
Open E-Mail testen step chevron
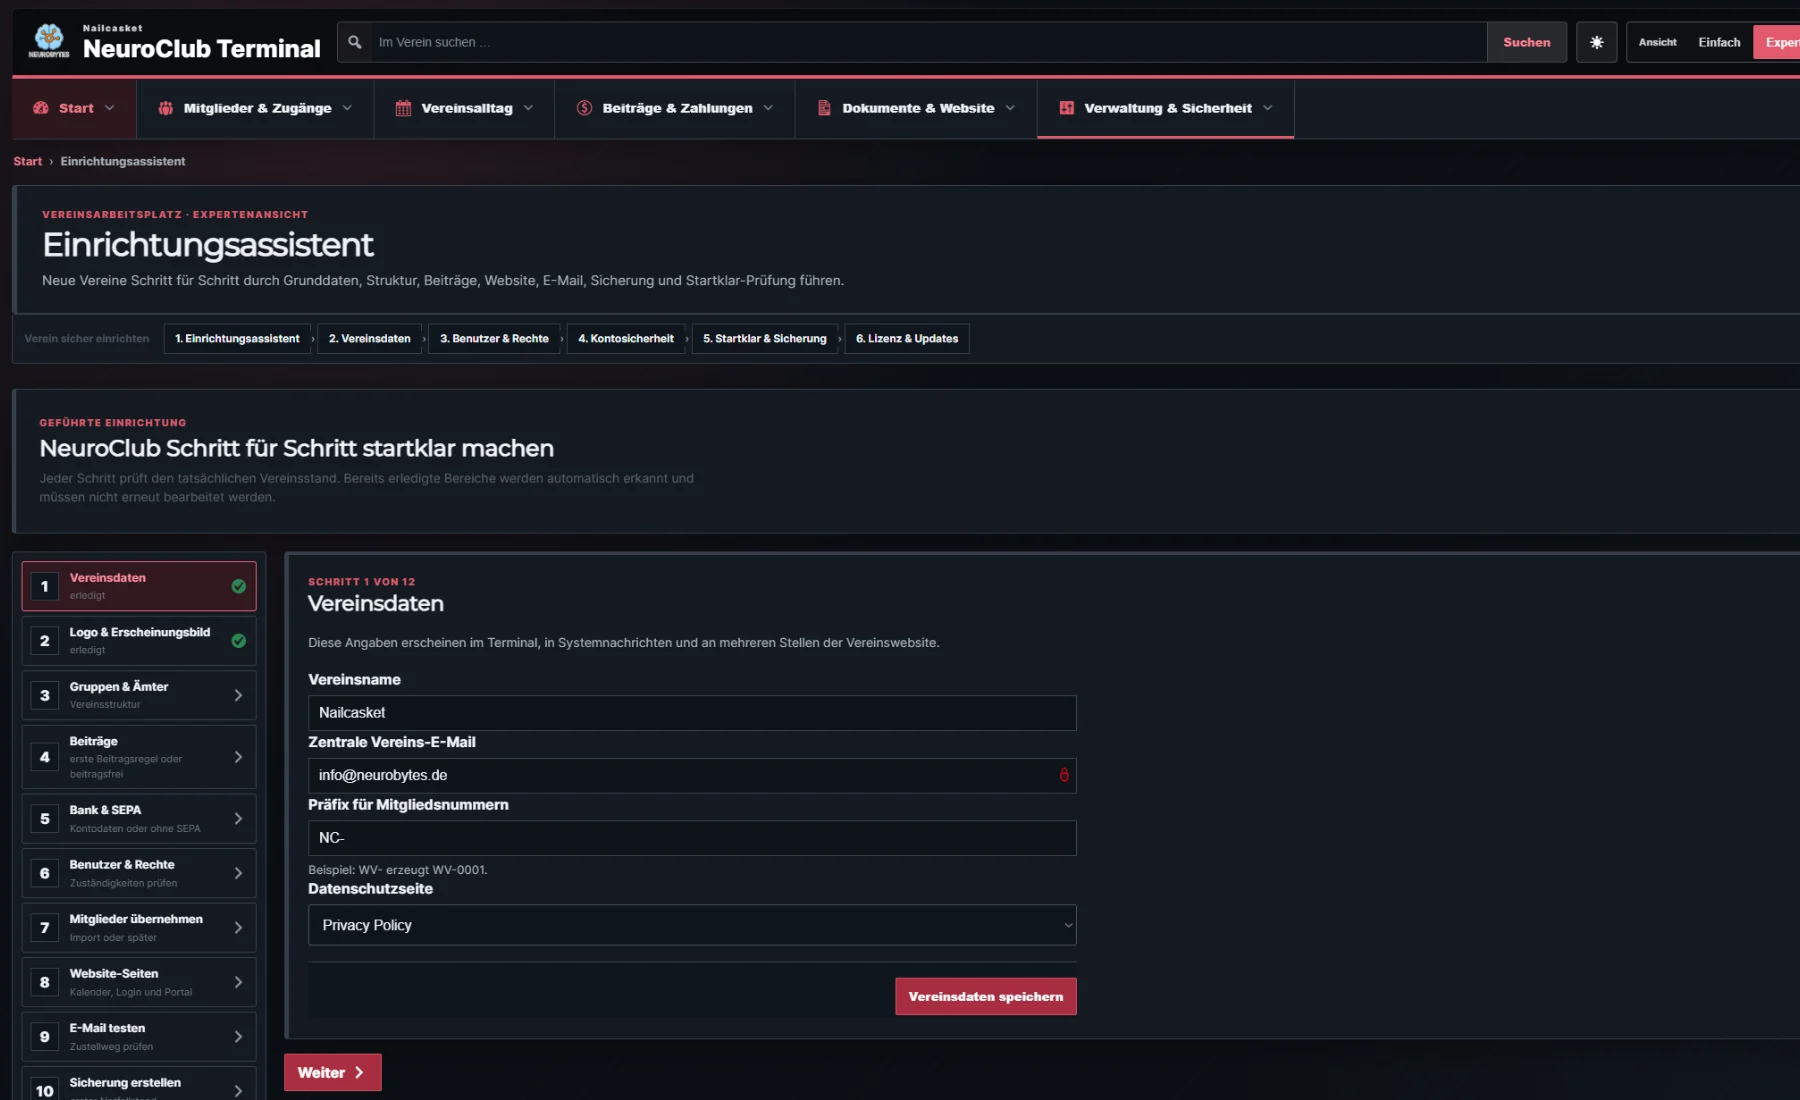[x=238, y=1037]
